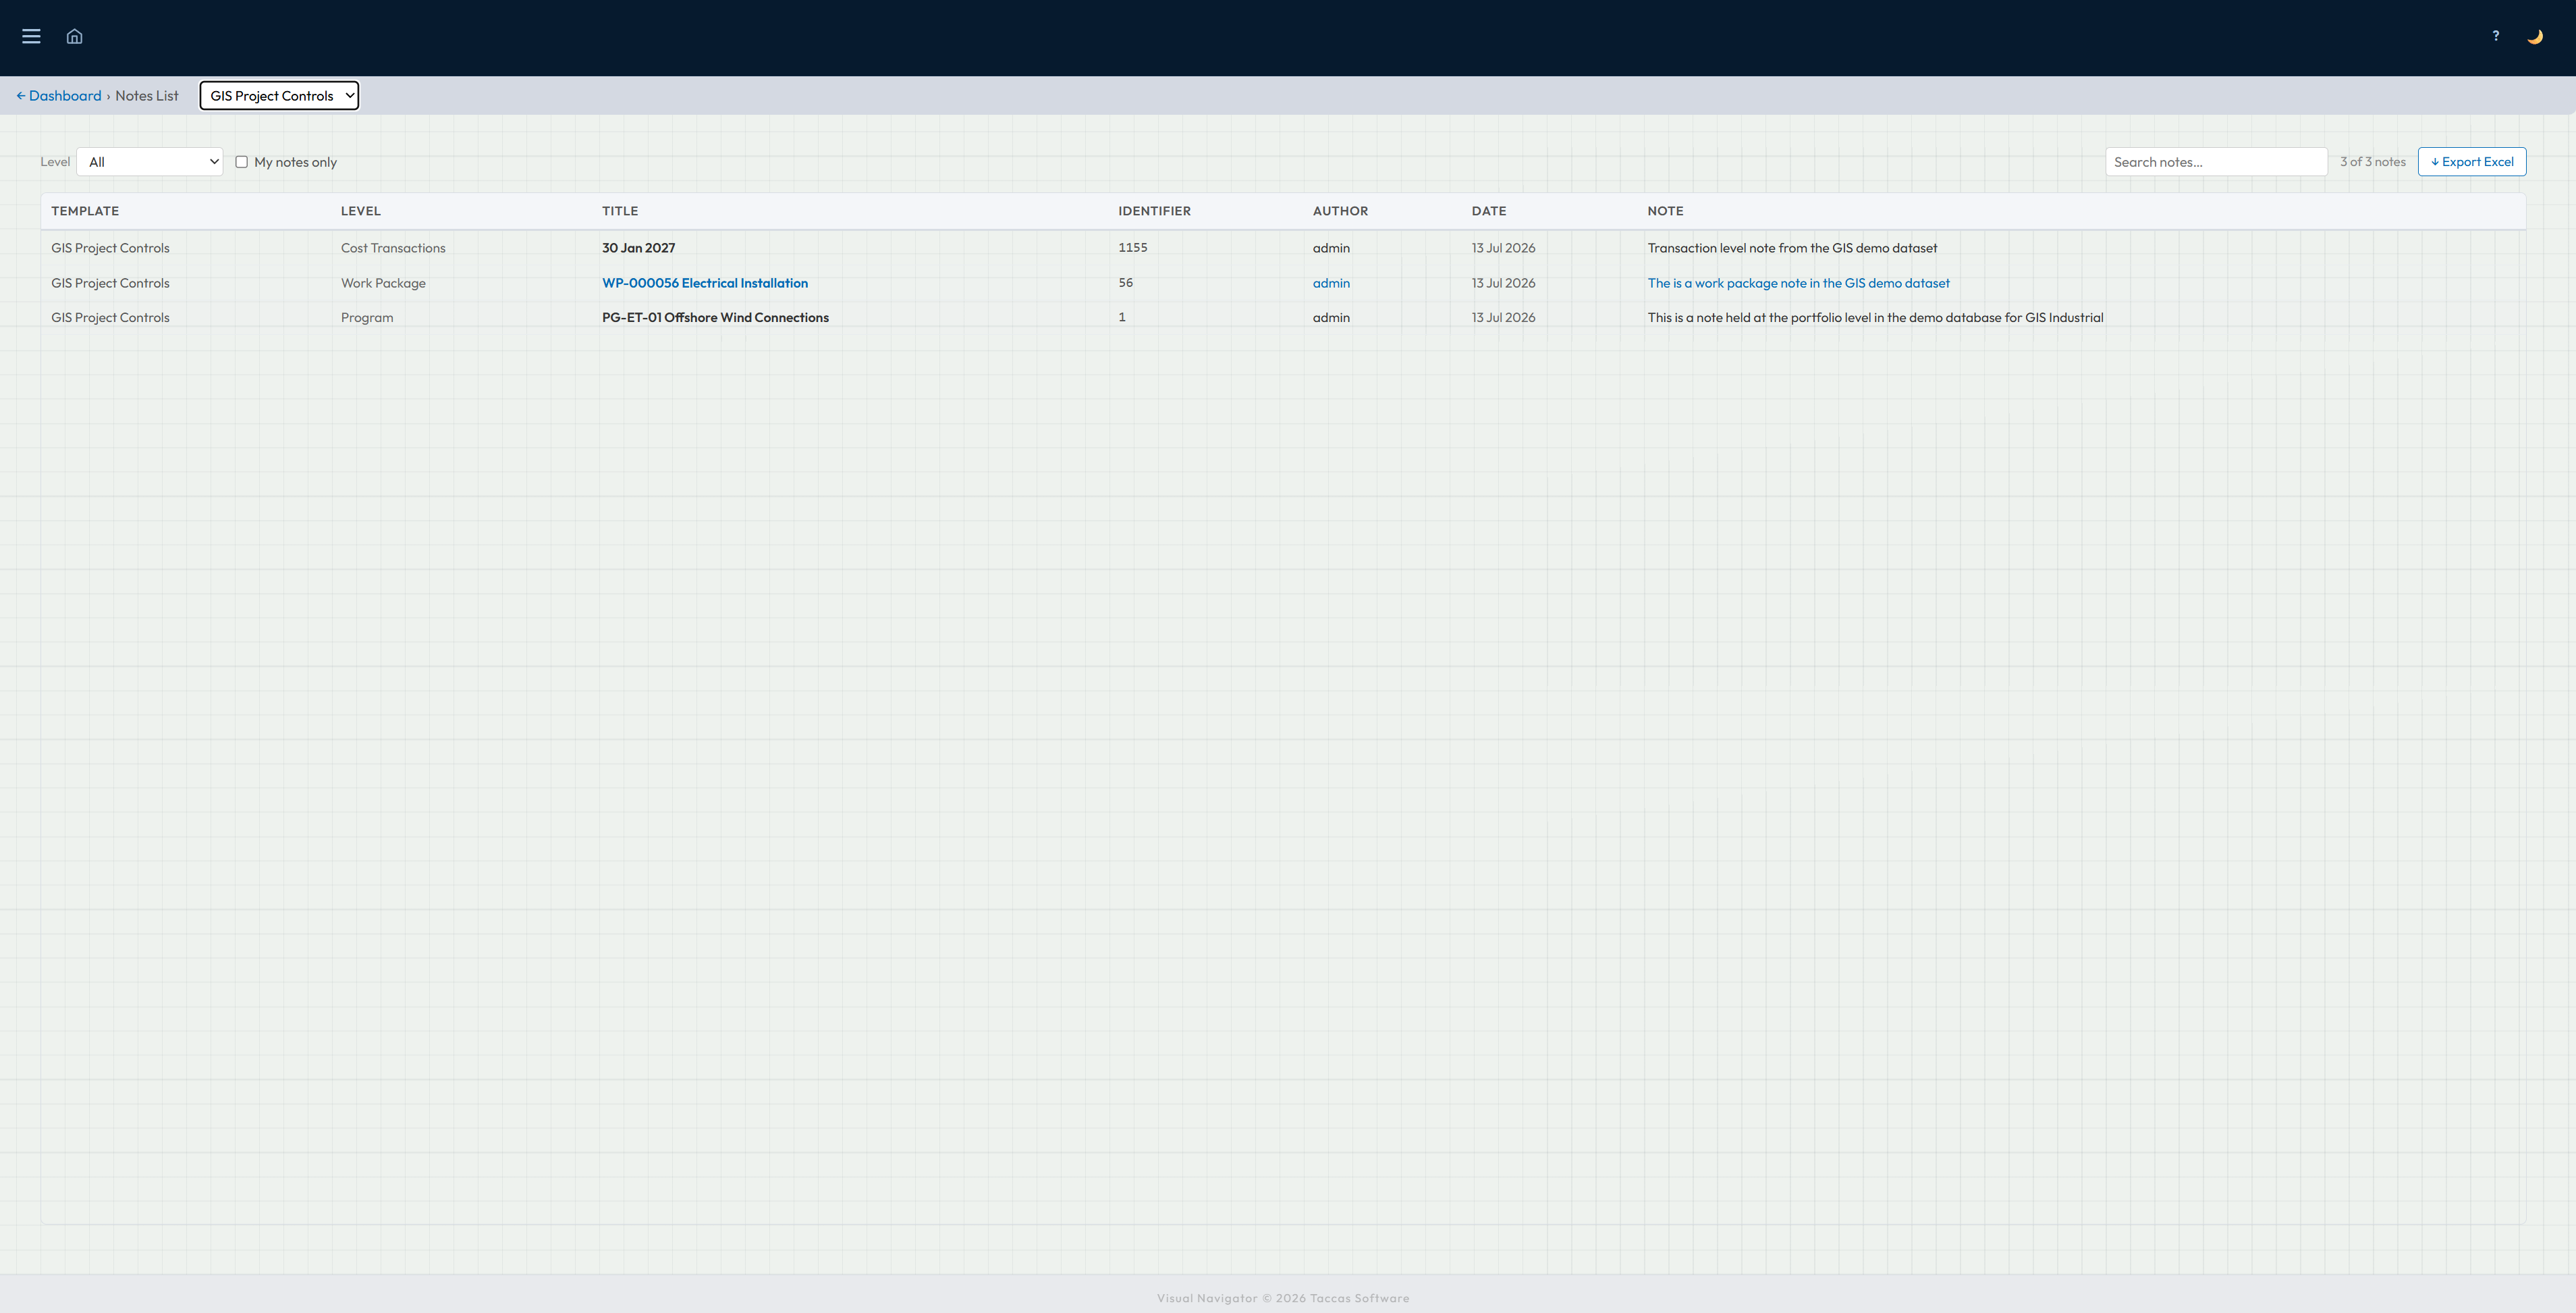Click the Notes List breadcrumb text
The height and width of the screenshot is (1313, 2576).
147,96
